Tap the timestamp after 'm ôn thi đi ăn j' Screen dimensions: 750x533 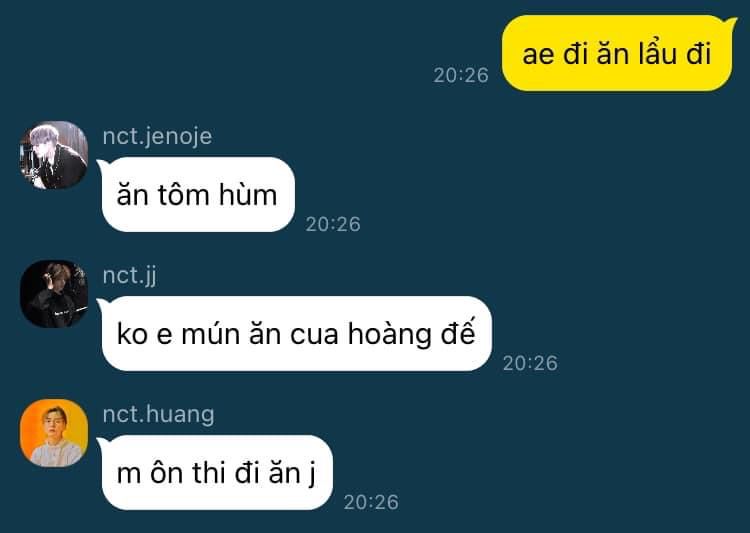tap(371, 502)
